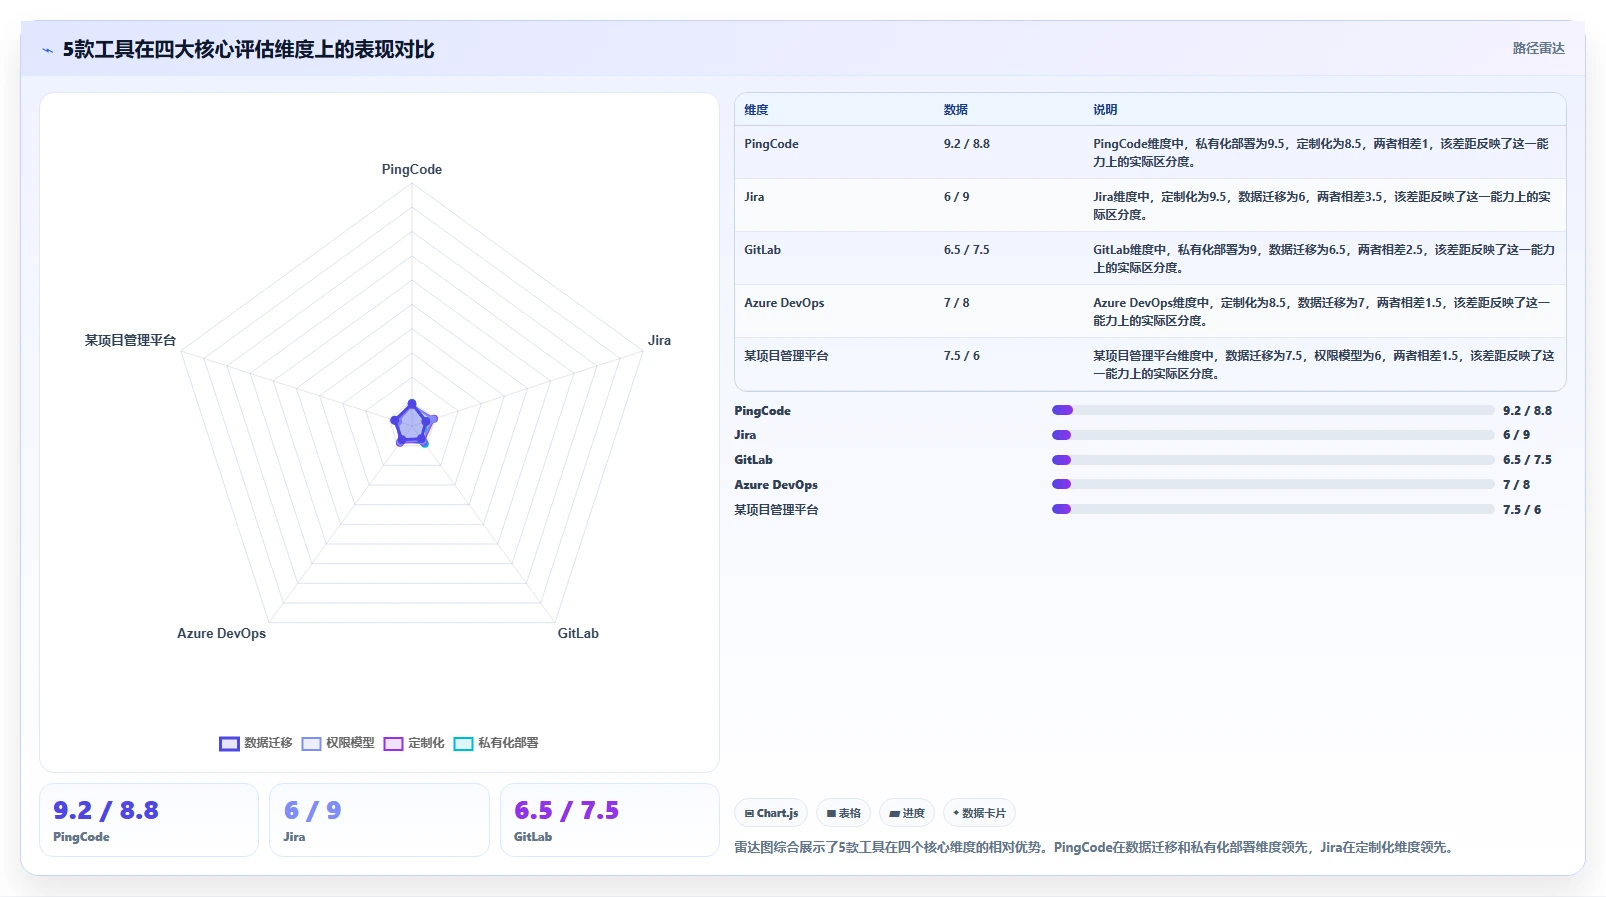Click progress list label Azure DevOps
1606x897 pixels.
coord(776,485)
